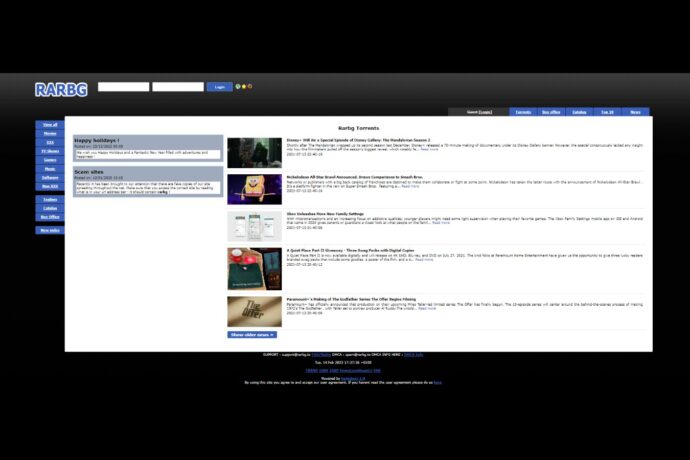Open the Xbox Family Settings thumbnail
Image resolution: width=690 pixels, height=460 pixels.
point(254,226)
